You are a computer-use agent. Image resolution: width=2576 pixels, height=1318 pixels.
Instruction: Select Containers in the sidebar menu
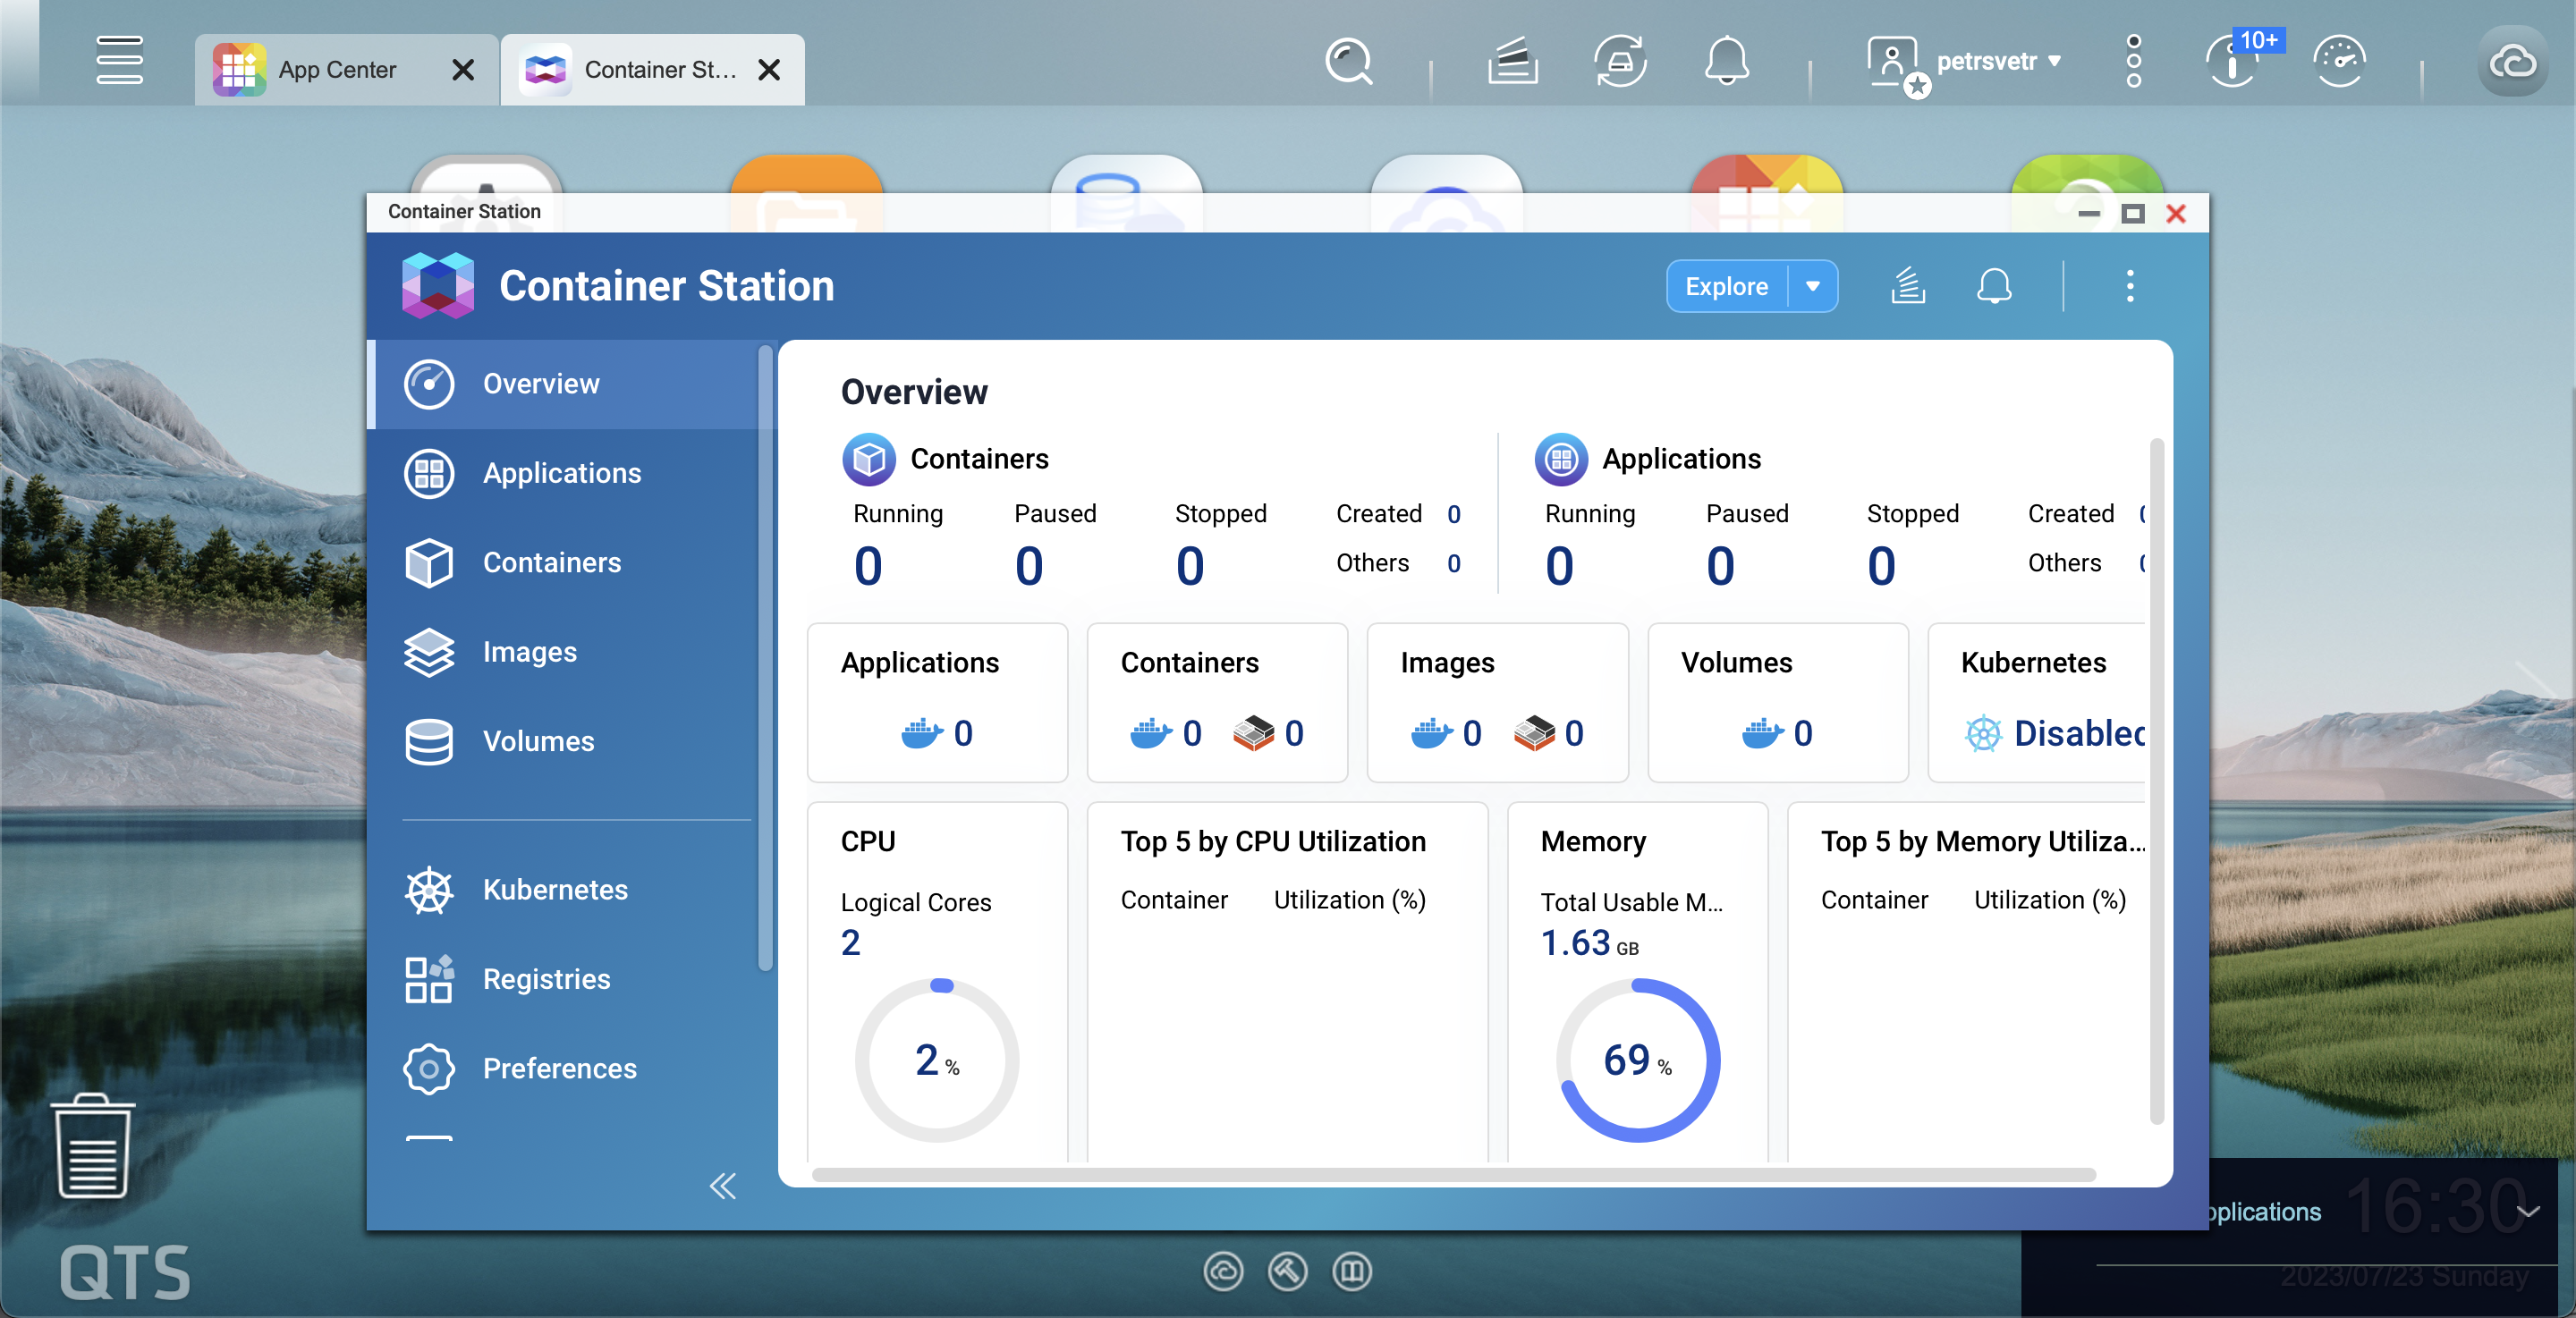[551, 562]
